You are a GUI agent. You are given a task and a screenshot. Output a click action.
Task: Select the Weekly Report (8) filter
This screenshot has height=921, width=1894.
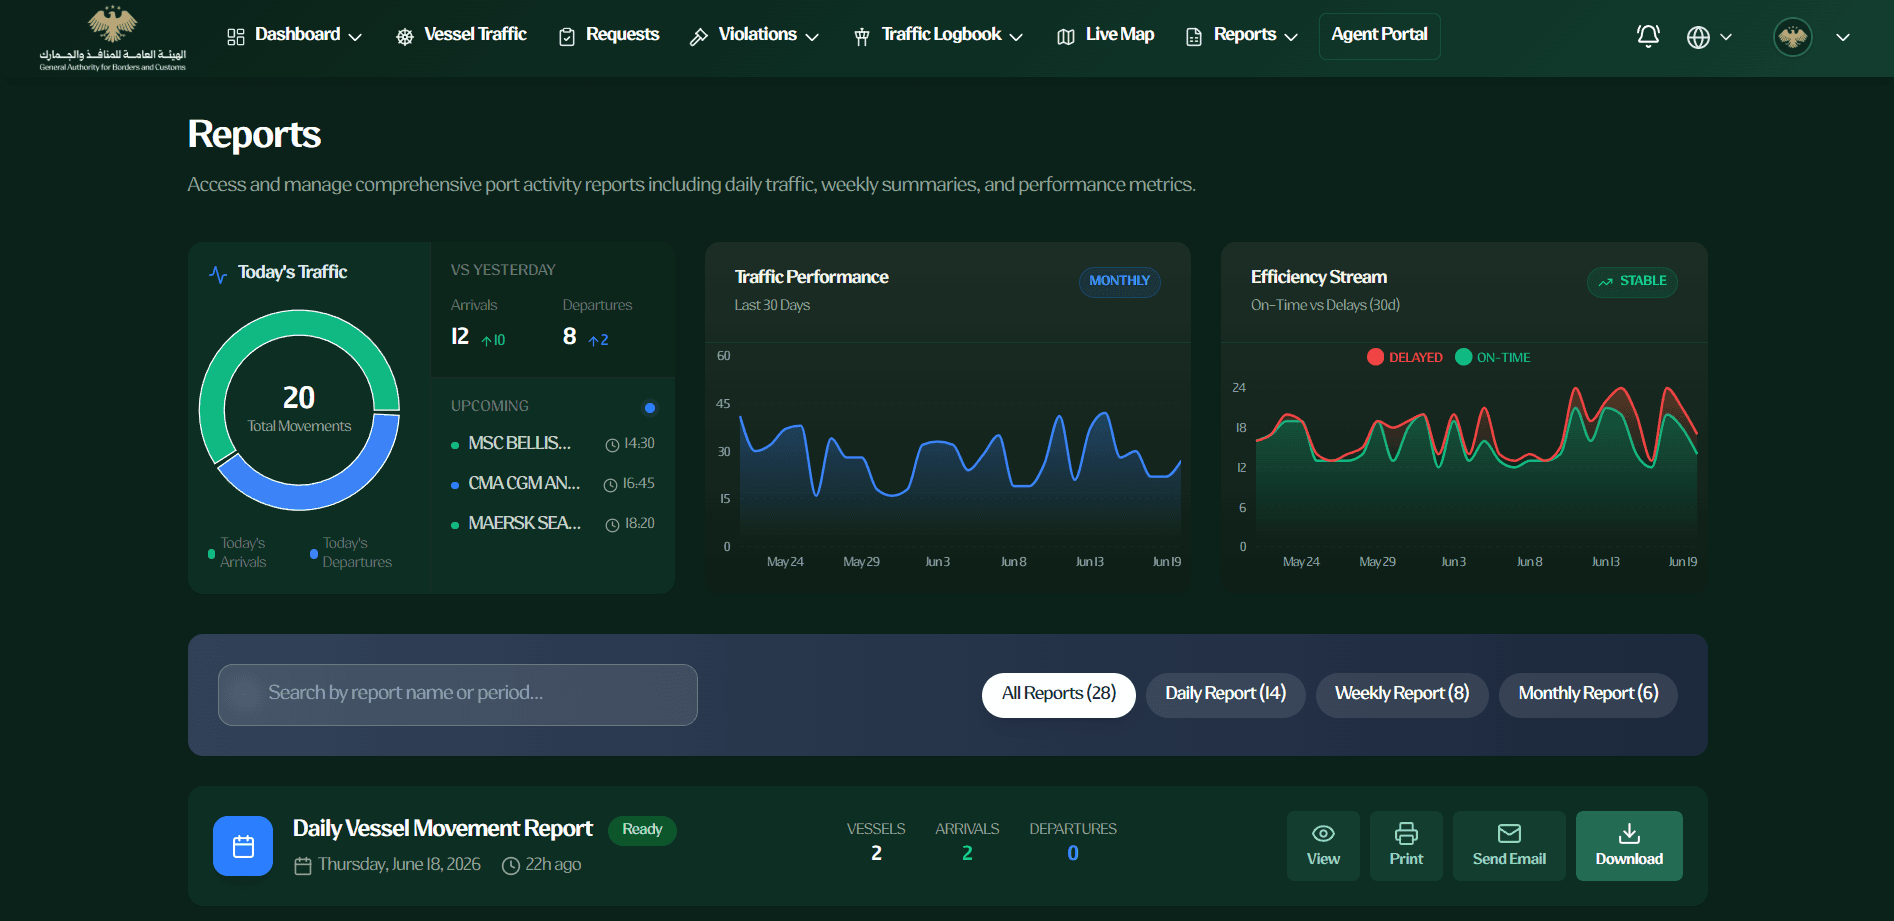1402,695
